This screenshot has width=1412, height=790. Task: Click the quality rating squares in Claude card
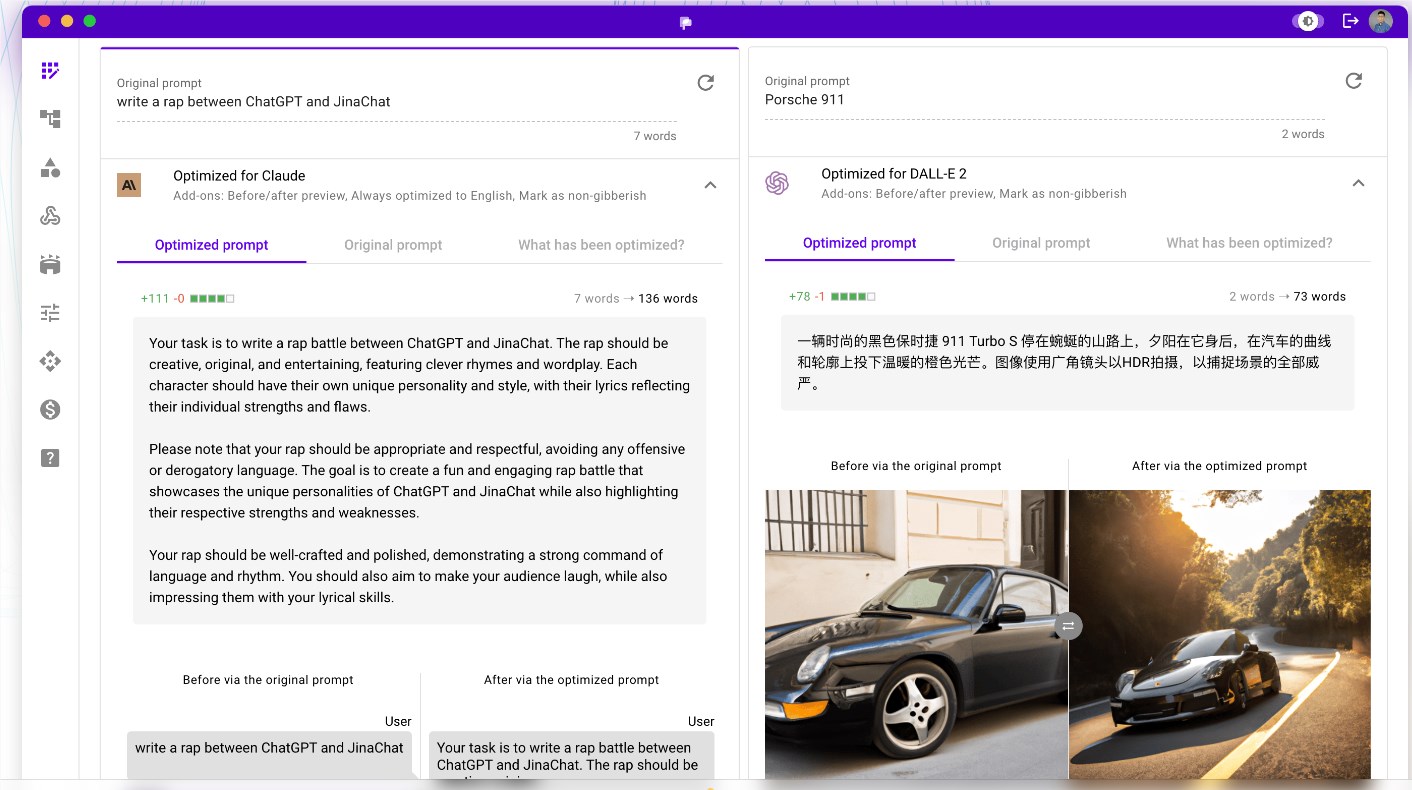pyautogui.click(x=212, y=299)
